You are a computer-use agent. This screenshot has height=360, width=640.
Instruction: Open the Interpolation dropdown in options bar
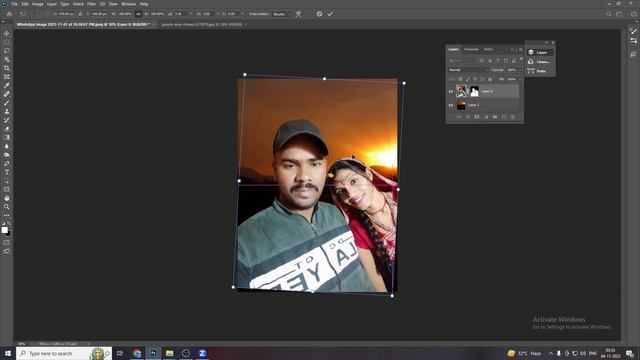[282, 14]
